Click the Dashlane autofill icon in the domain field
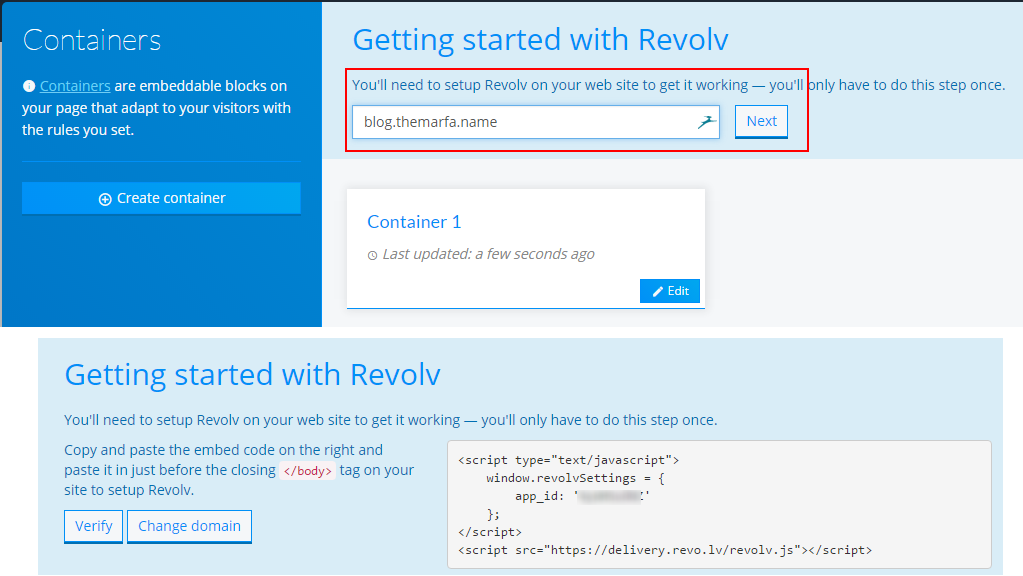This screenshot has height=576, width=1023. tap(707, 121)
